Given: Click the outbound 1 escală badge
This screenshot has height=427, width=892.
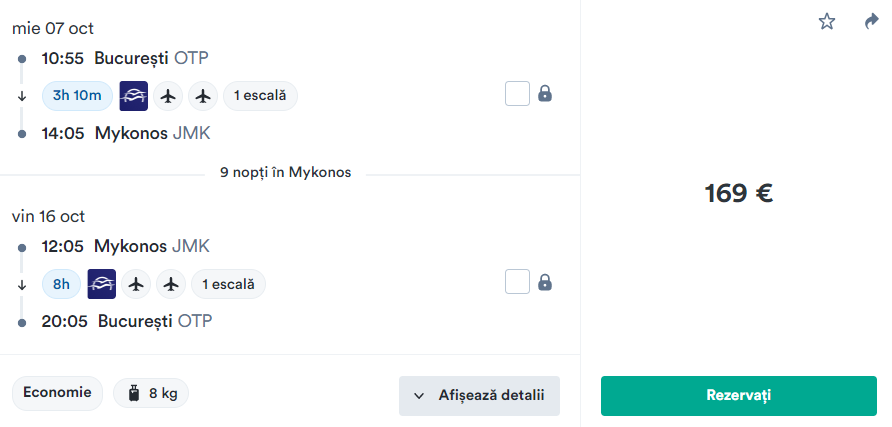Looking at the screenshot, I should 260,96.
